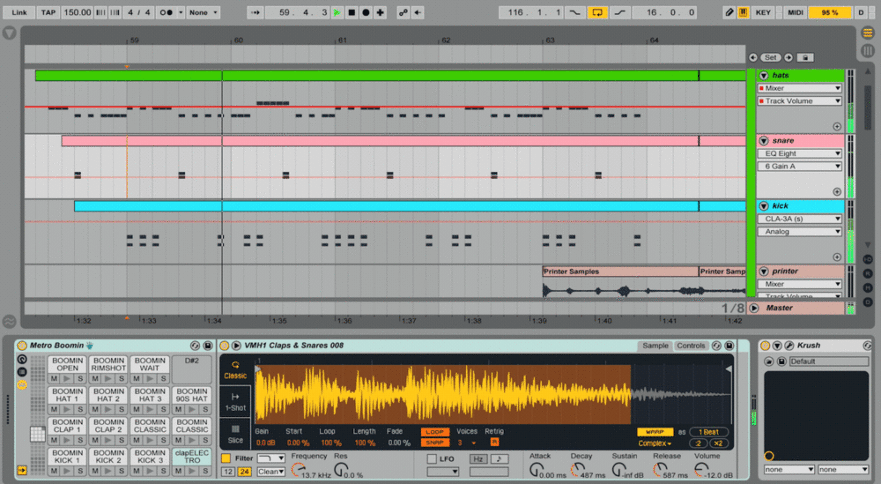881x484 pixels.
Task: Save VMH1 Claps & Snares device preset
Action: [729, 345]
